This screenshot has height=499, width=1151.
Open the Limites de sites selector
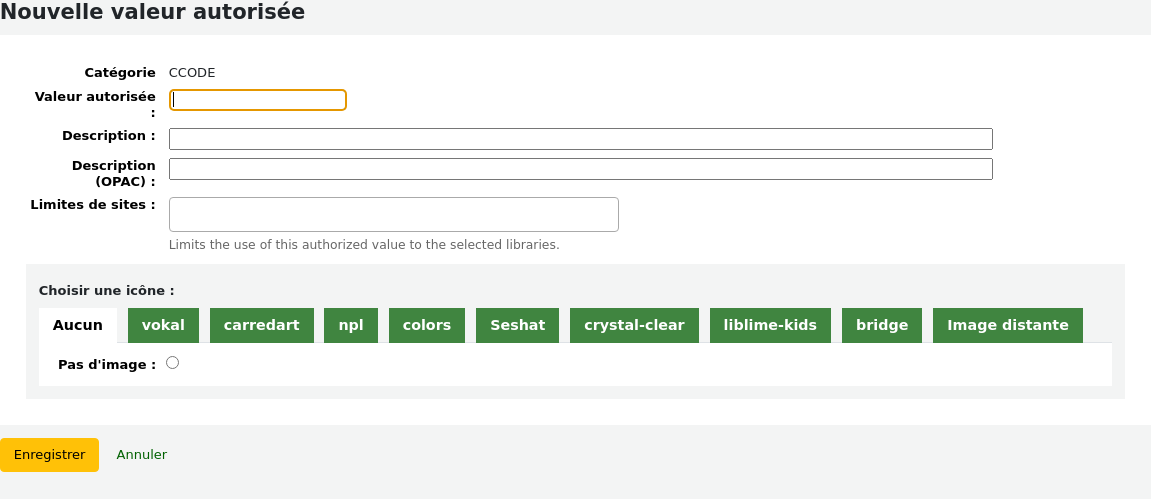coord(393,214)
